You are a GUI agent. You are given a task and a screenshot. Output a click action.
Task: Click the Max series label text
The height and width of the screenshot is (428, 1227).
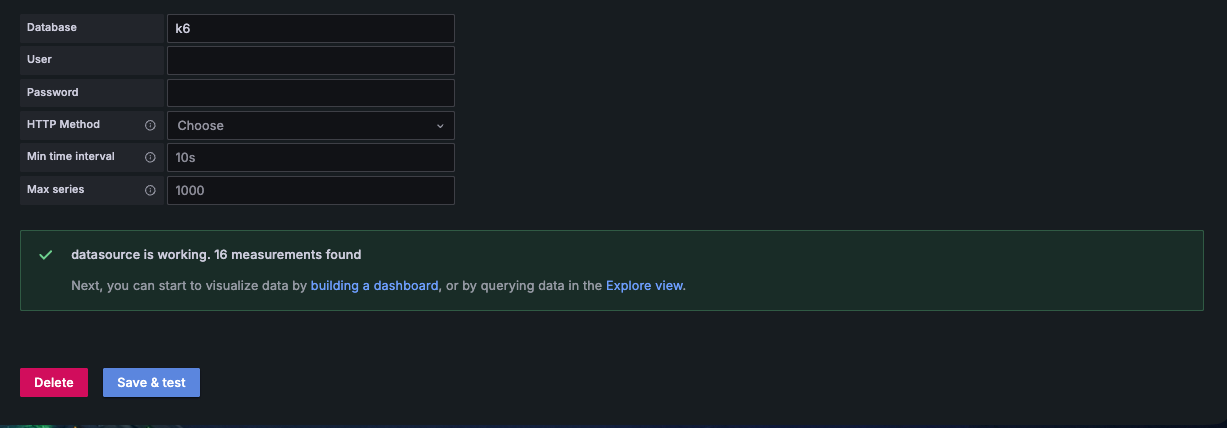(x=55, y=189)
